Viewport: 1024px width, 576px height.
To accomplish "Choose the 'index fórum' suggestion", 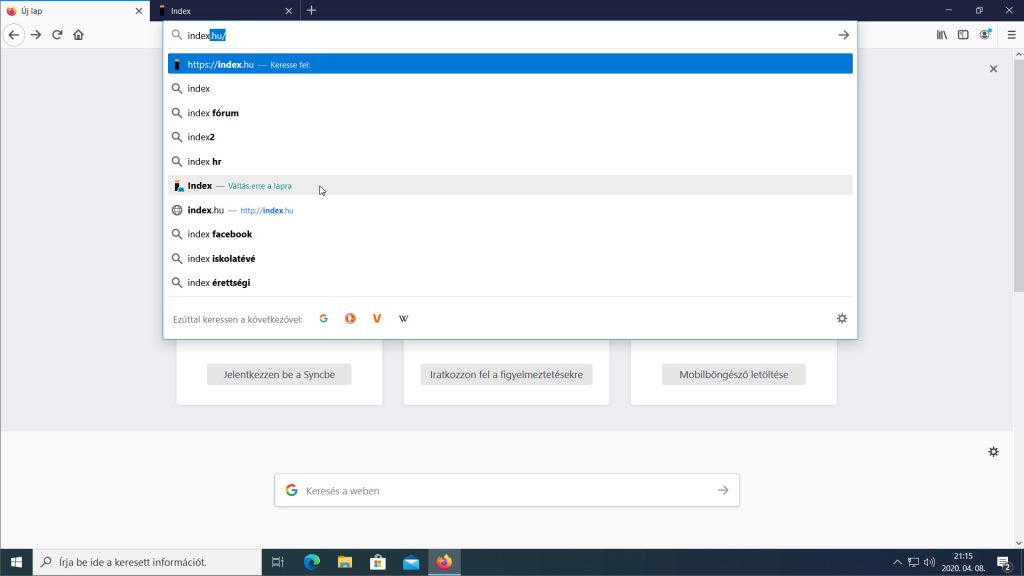I will tap(510, 113).
